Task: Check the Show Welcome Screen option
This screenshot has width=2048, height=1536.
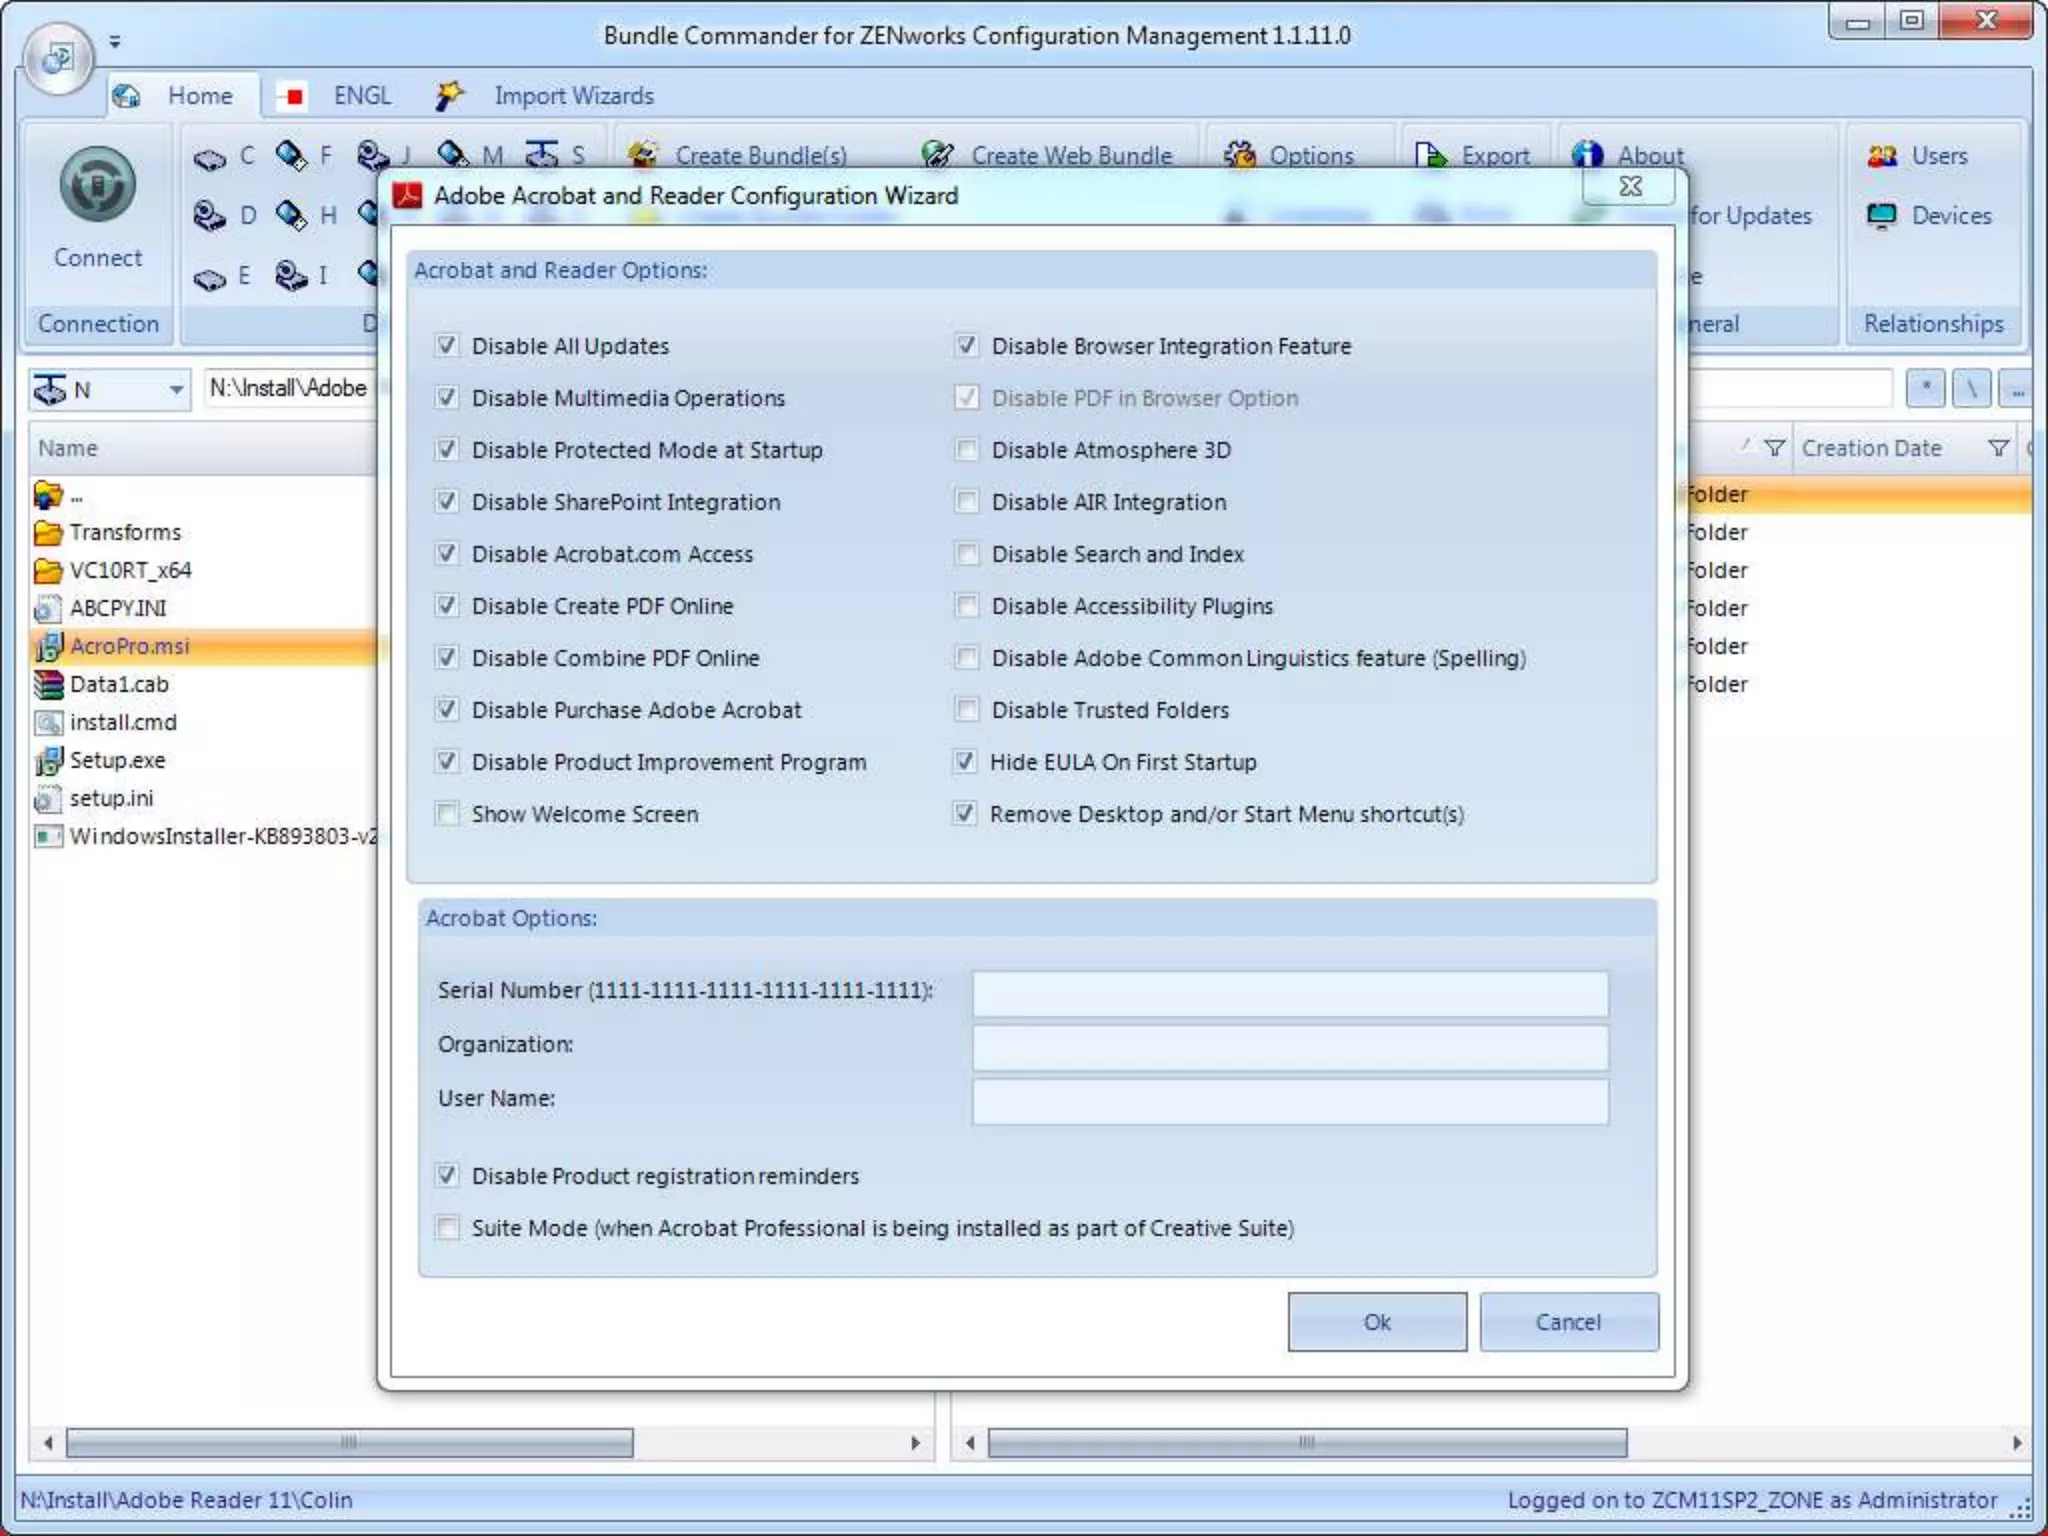Action: [x=447, y=814]
